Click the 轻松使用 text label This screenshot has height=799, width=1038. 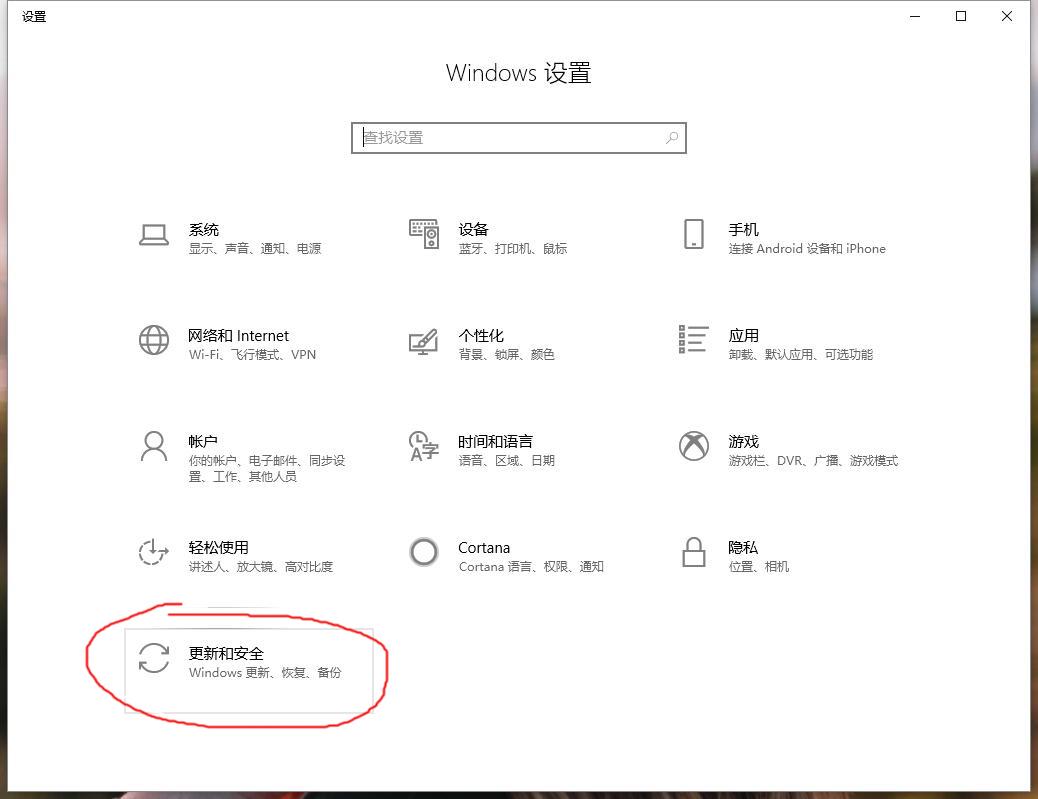point(218,547)
